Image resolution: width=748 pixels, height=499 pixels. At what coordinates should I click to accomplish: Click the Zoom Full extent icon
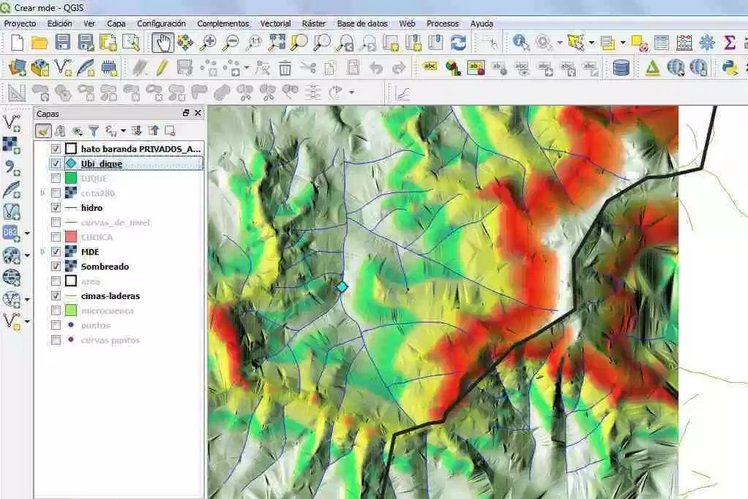click(x=276, y=42)
